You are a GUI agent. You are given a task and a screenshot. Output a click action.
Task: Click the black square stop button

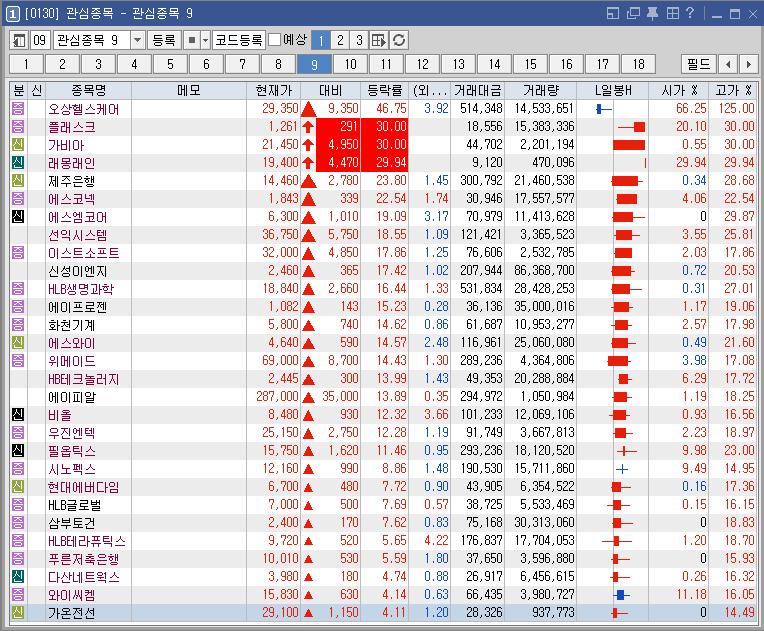click(x=192, y=40)
